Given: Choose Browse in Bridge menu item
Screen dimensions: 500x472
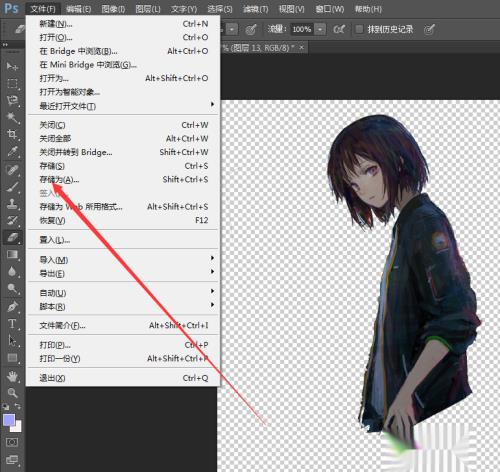Looking at the screenshot, I should click(x=123, y=51).
